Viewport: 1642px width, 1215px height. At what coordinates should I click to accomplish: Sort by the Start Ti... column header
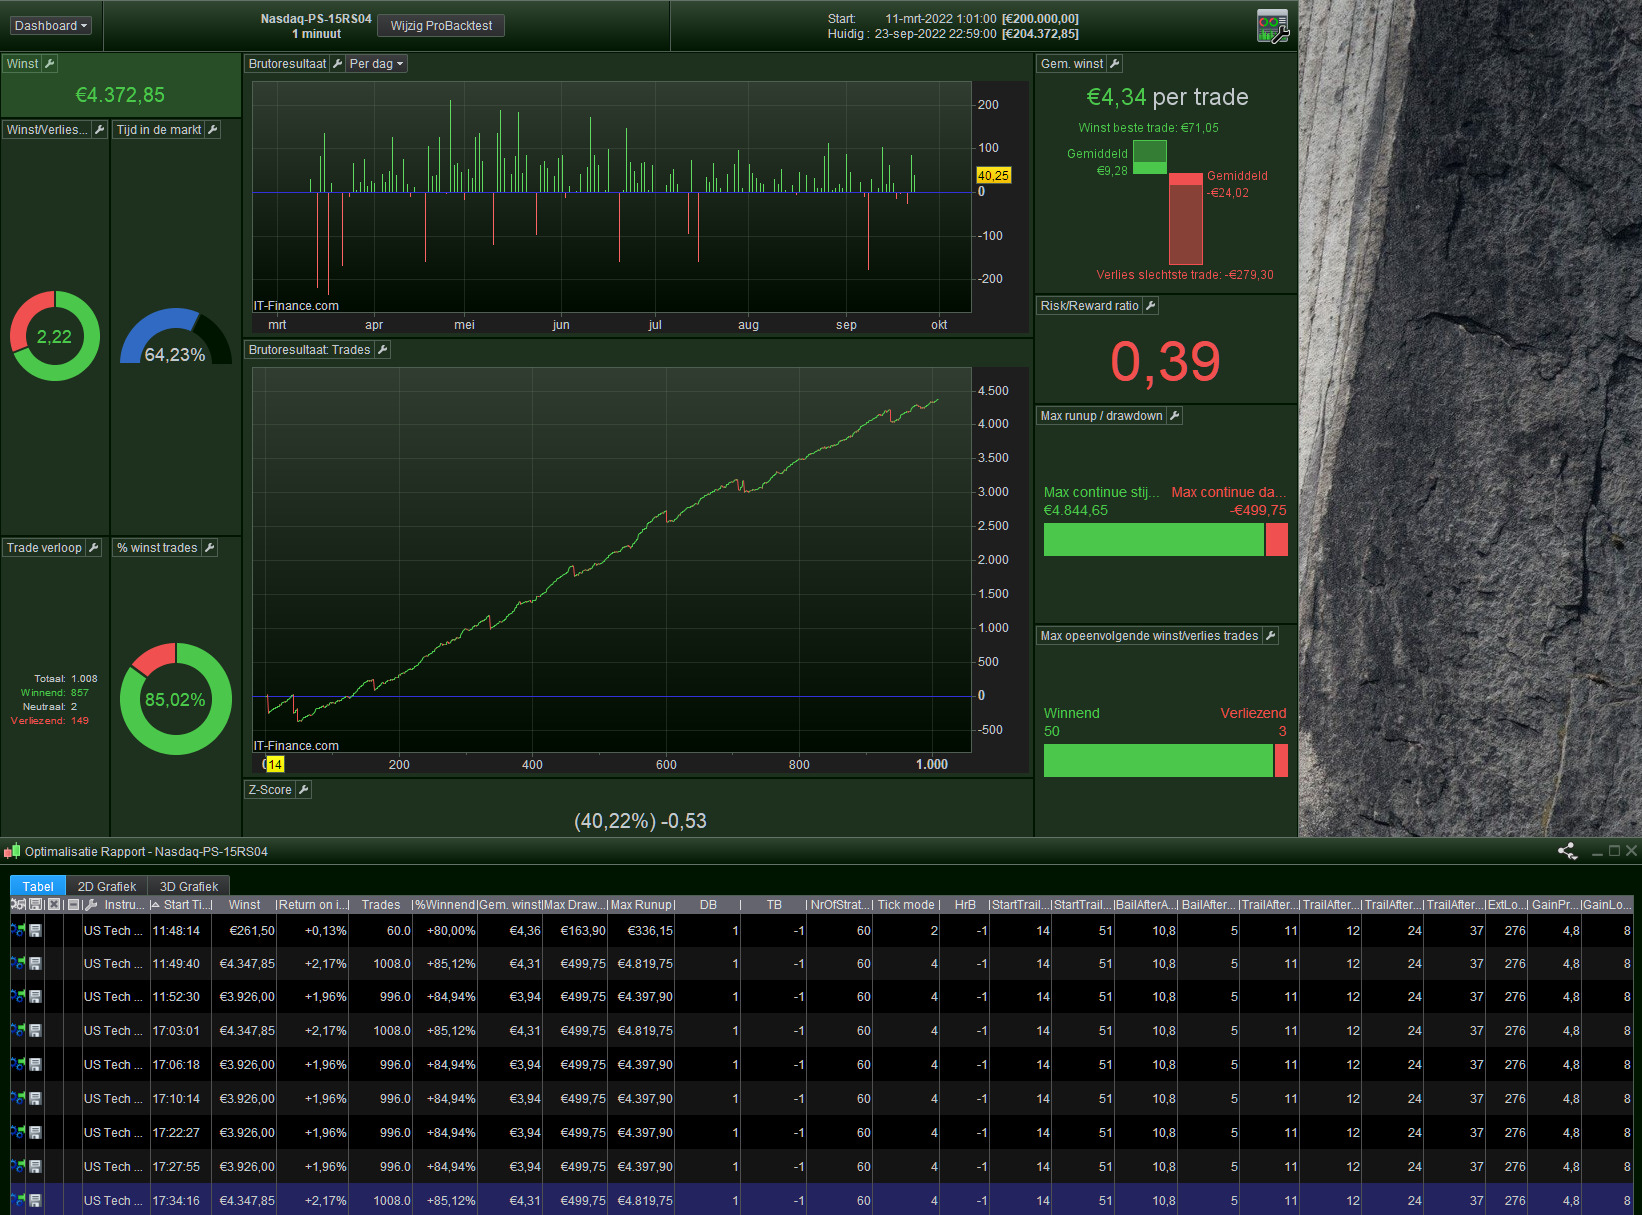pyautogui.click(x=181, y=905)
